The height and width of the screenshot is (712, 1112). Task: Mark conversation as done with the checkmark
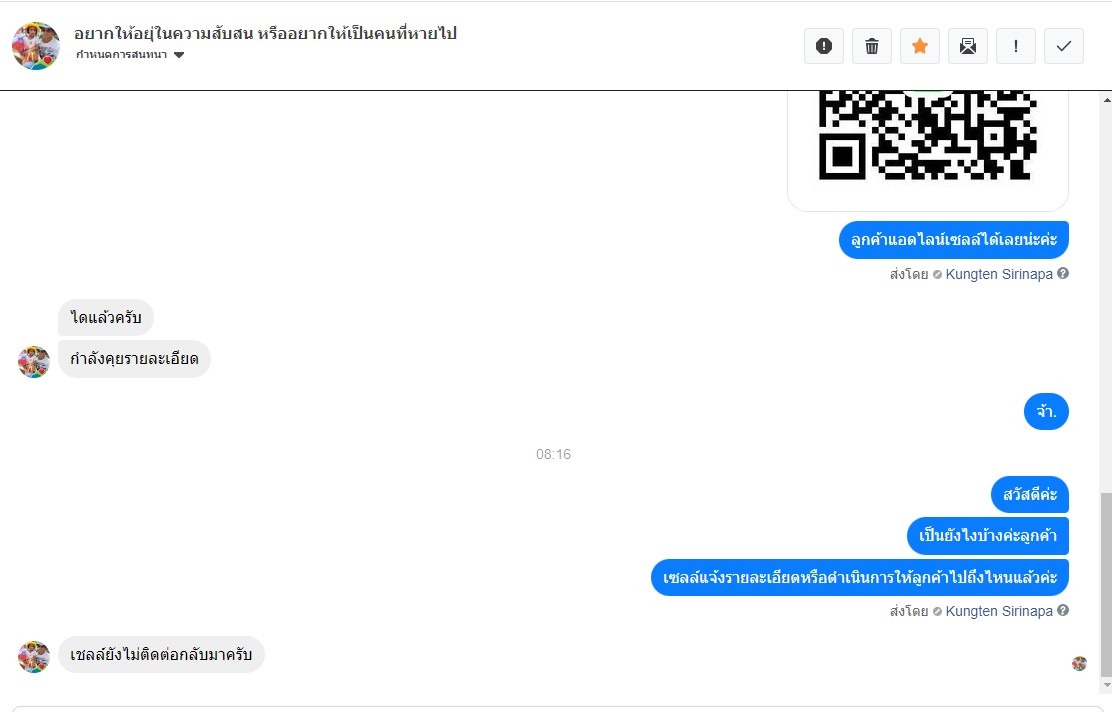click(1064, 46)
